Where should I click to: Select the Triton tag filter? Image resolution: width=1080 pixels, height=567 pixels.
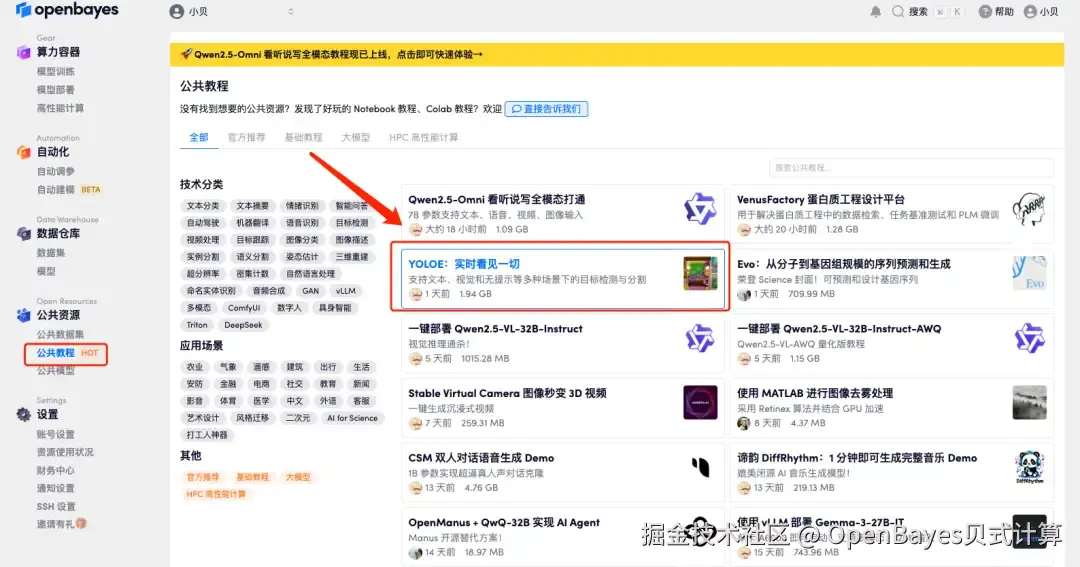(x=196, y=325)
